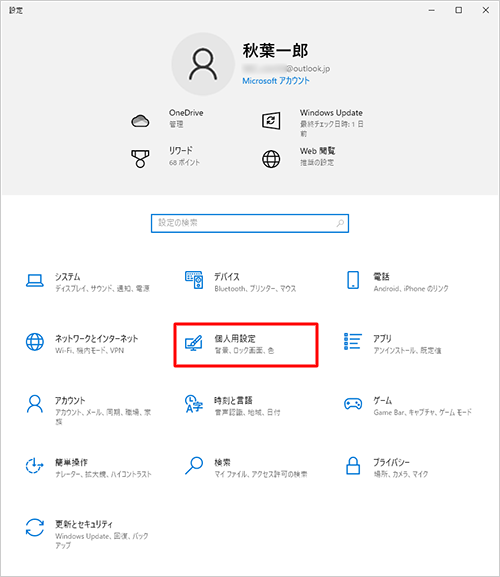Screen dimensions: 500x577
Task: Click the システム laptop icon
Action: [35, 281]
